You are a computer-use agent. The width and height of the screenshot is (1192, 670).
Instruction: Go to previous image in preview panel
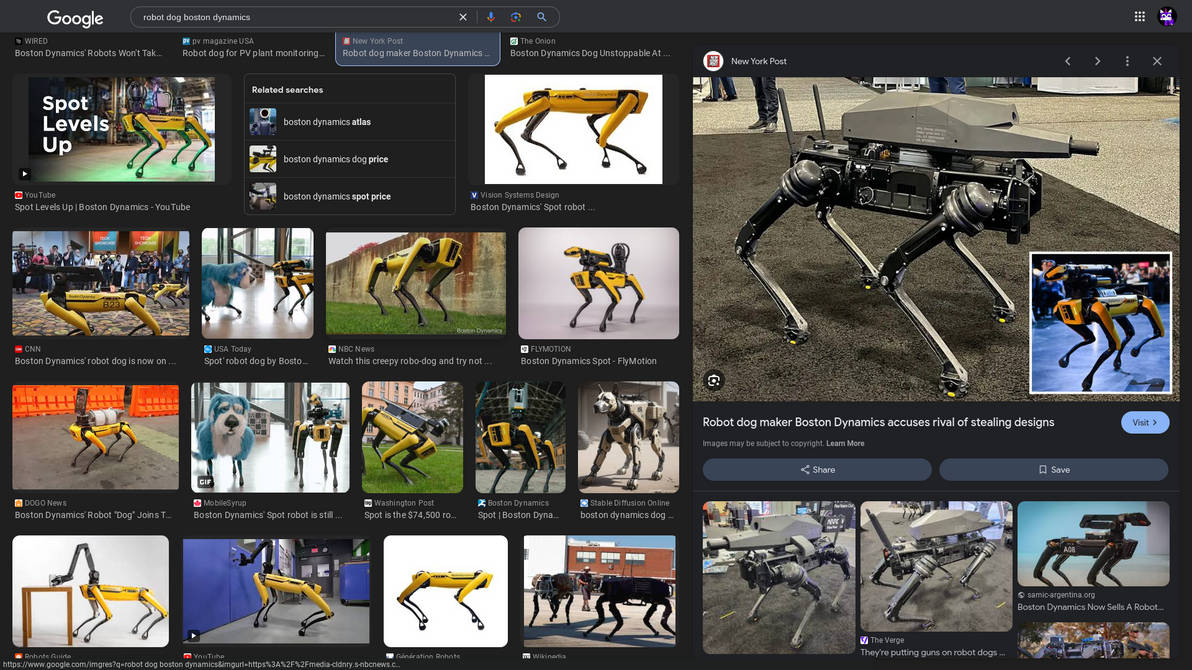tap(1067, 61)
